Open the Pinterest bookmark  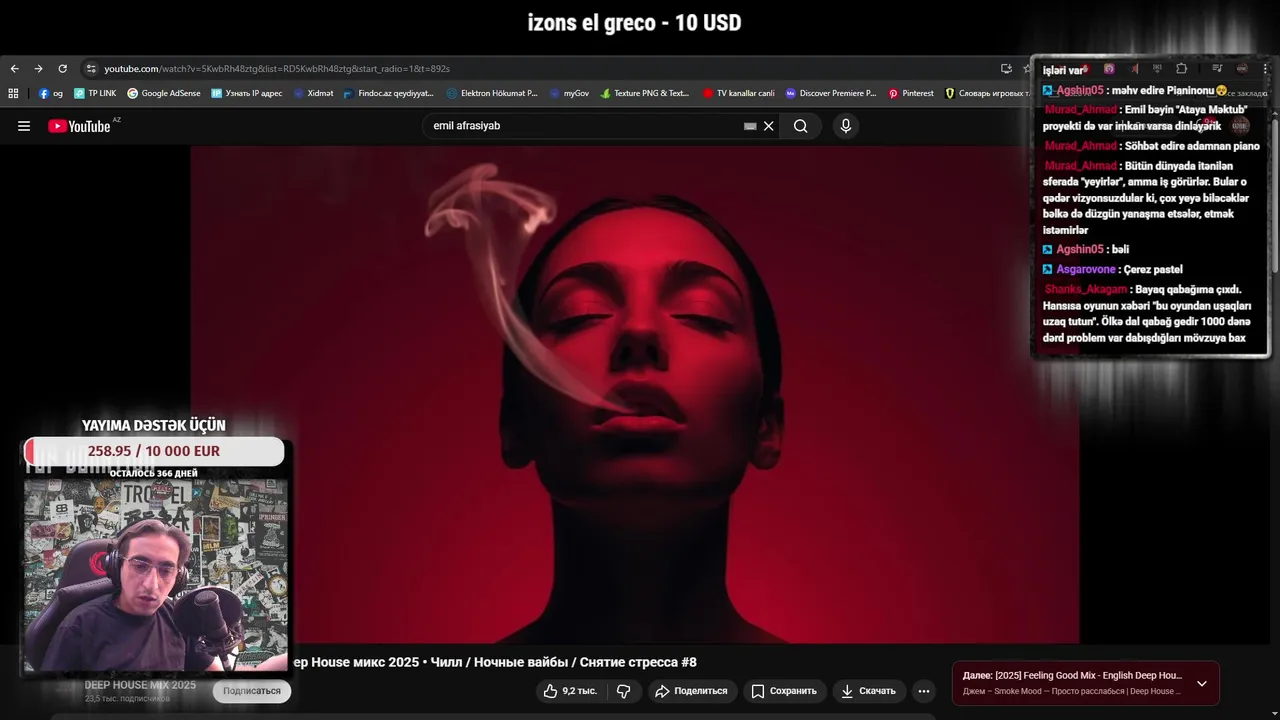(911, 93)
